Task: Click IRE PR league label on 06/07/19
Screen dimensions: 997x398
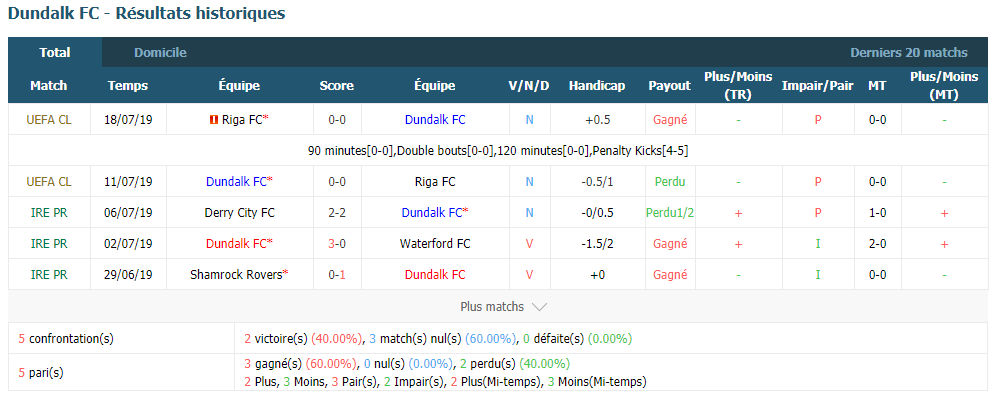Action: coord(49,213)
